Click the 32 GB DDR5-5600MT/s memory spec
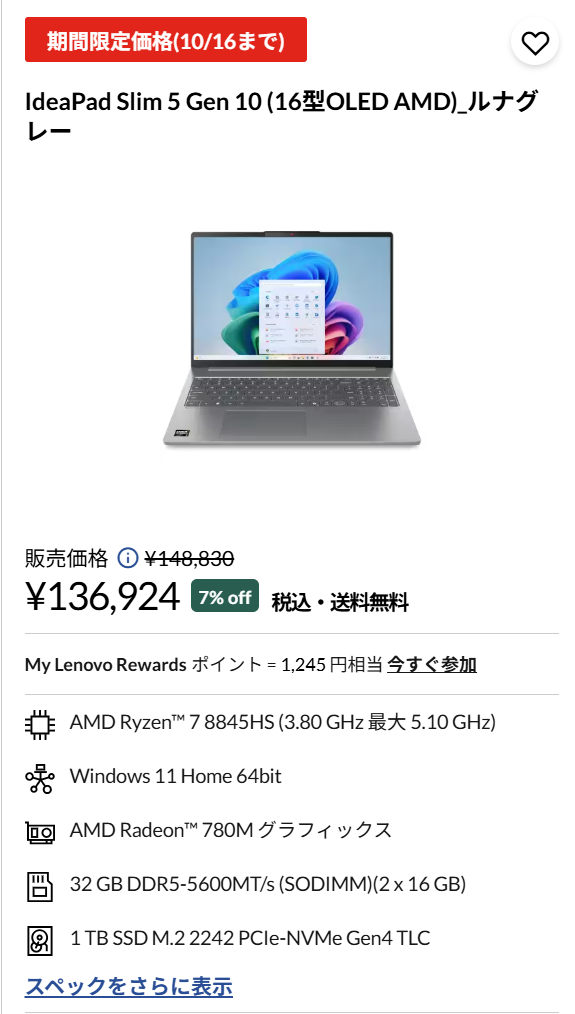The height and width of the screenshot is (1014, 575). pyautogui.click(x=268, y=884)
